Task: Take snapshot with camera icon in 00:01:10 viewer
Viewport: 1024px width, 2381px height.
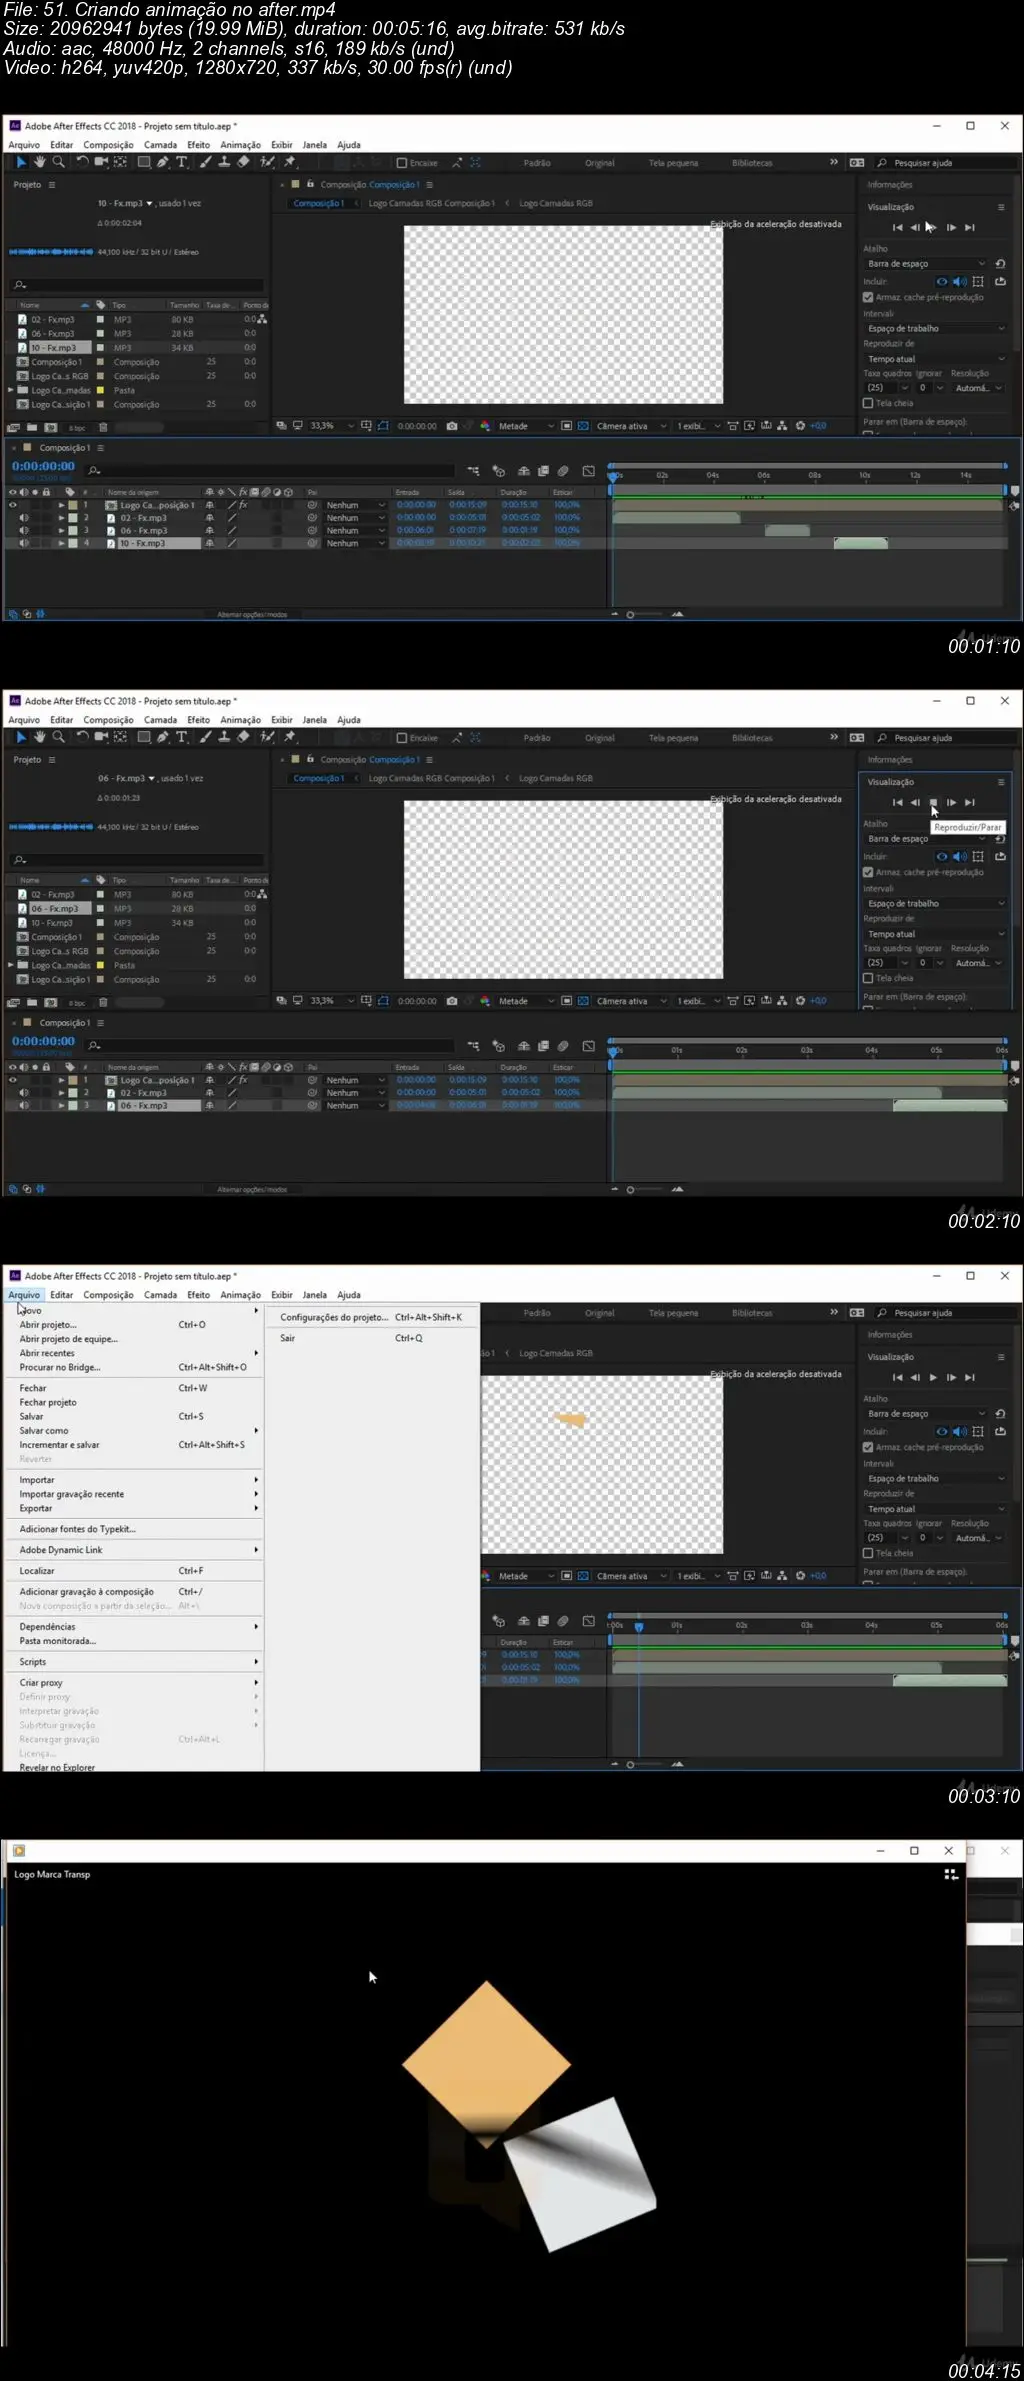Action: [452, 426]
